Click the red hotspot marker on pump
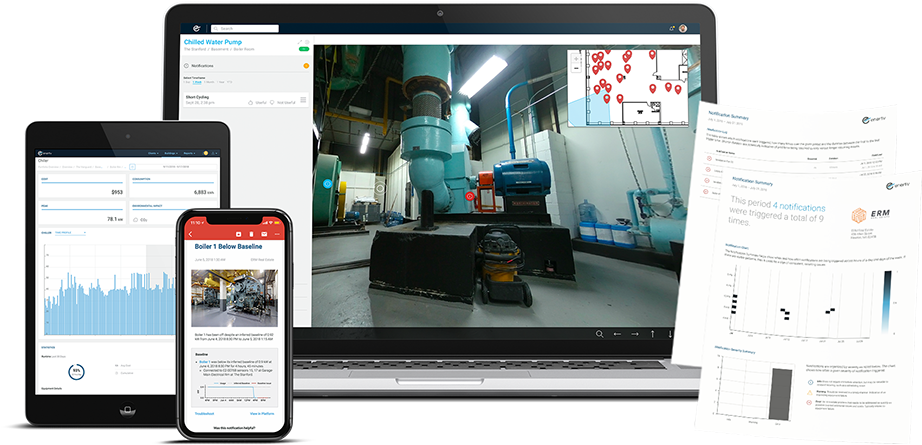This screenshot has height=445, width=922. (470, 196)
